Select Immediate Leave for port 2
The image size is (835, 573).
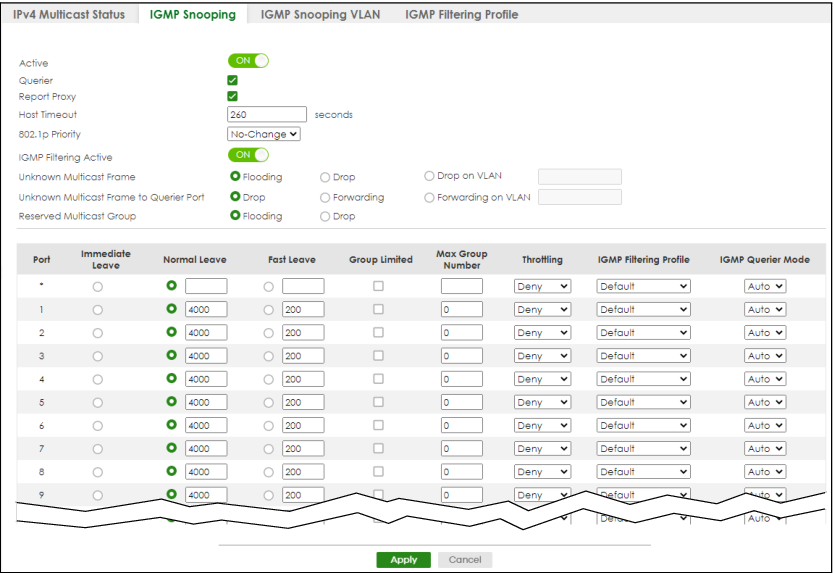tap(97, 333)
